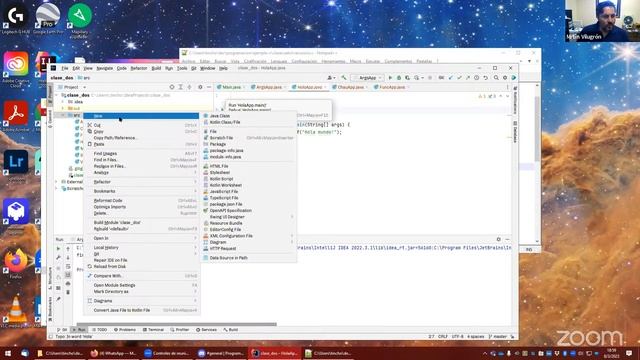
Task: Click Git Update Project blue arrow icon
Action: pyautogui.click(x=451, y=78)
